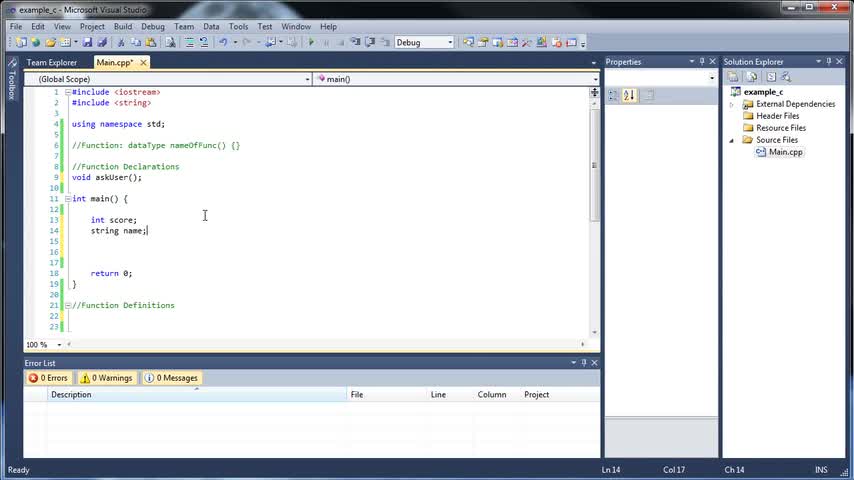Click the Navigate Backward toolbar icon
Screen dimensions: 854x480
pyautogui.click(x=271, y=42)
